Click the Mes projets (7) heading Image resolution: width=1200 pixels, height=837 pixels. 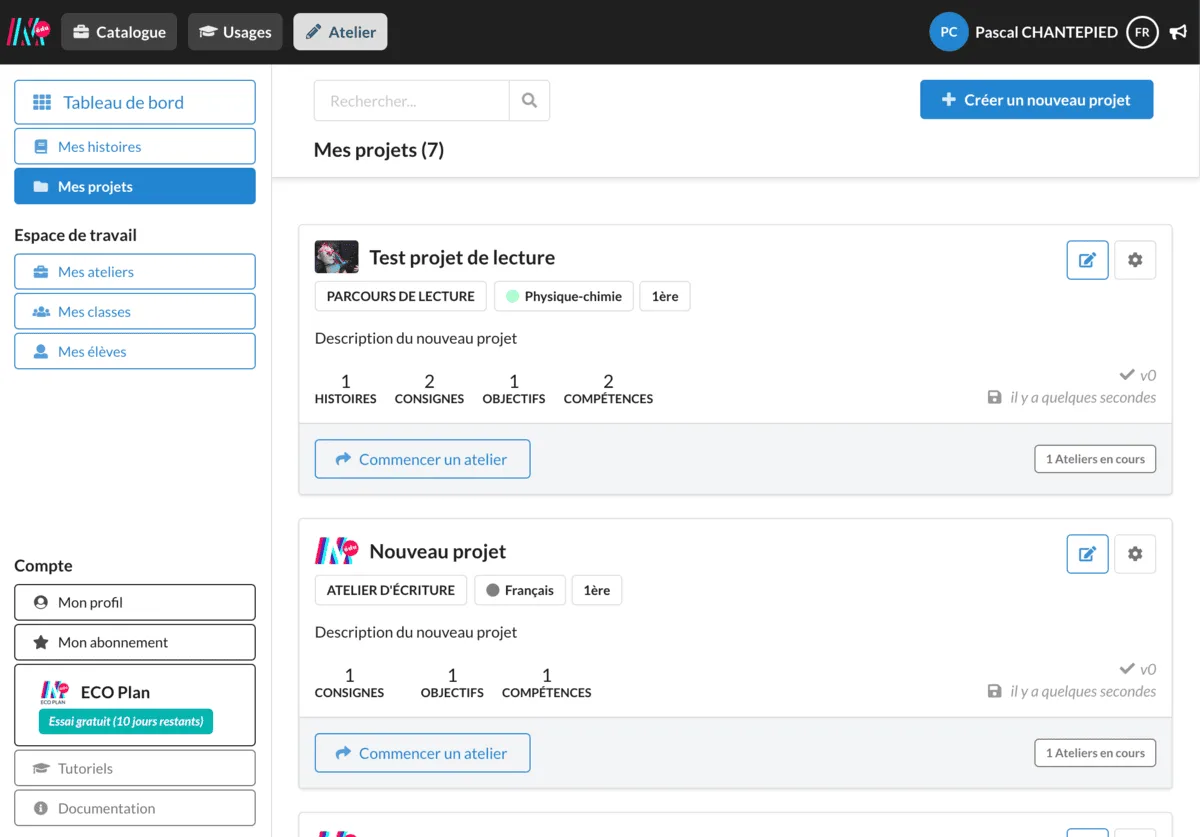pos(379,150)
